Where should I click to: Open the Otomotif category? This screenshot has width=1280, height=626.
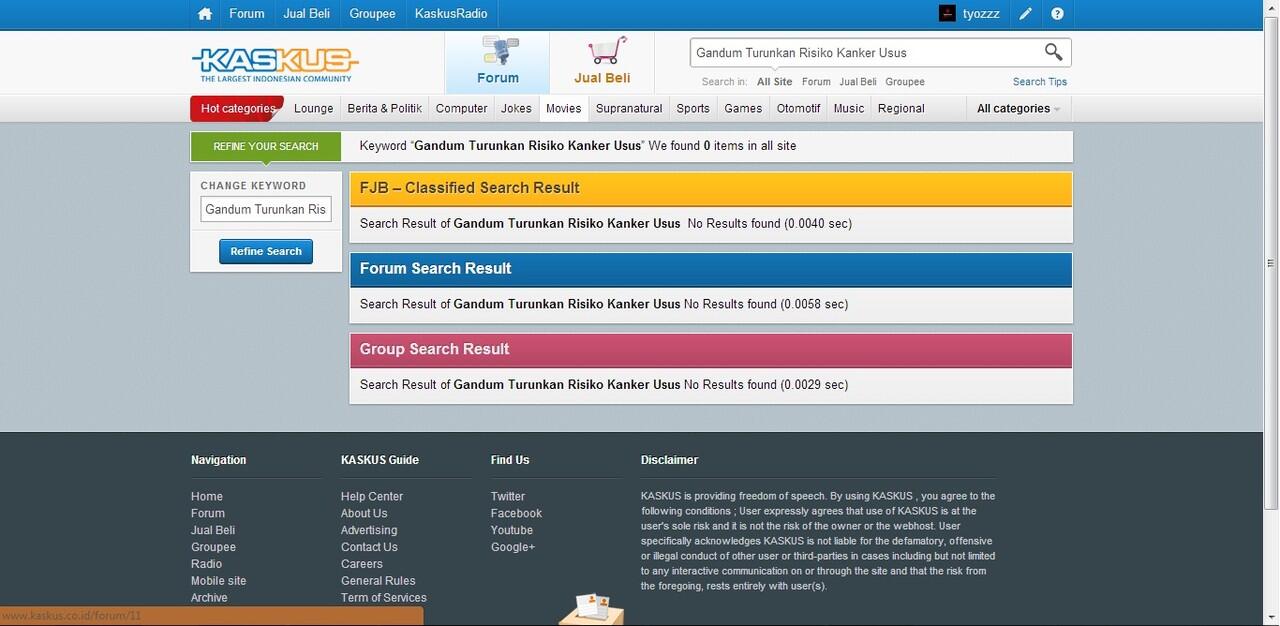coord(799,108)
